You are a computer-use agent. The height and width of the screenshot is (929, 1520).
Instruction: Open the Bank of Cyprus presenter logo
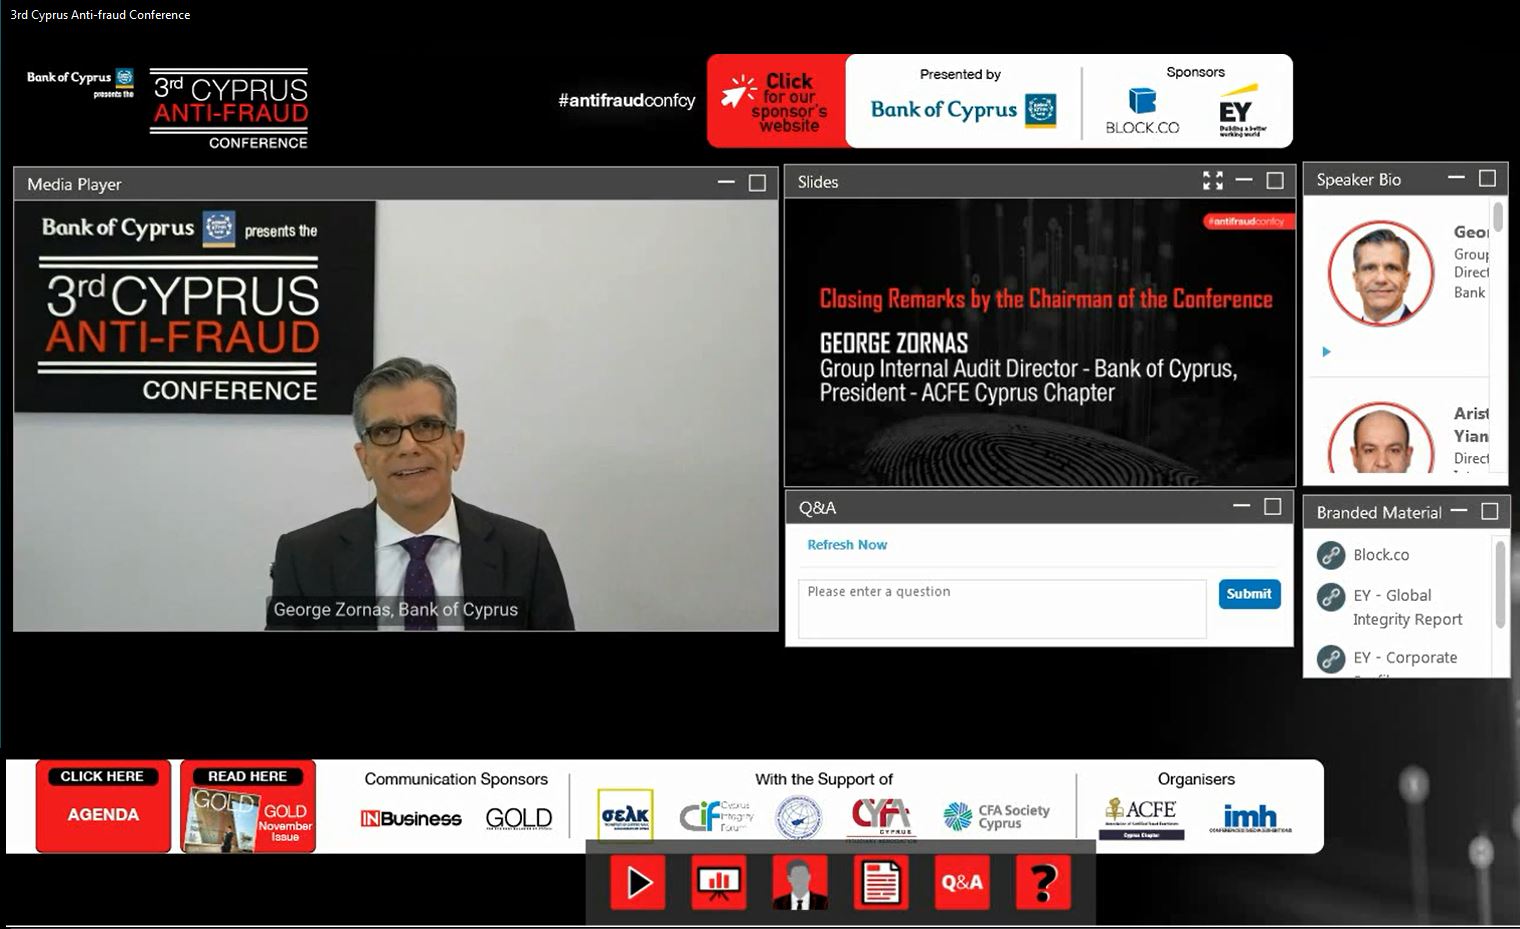coord(963,109)
